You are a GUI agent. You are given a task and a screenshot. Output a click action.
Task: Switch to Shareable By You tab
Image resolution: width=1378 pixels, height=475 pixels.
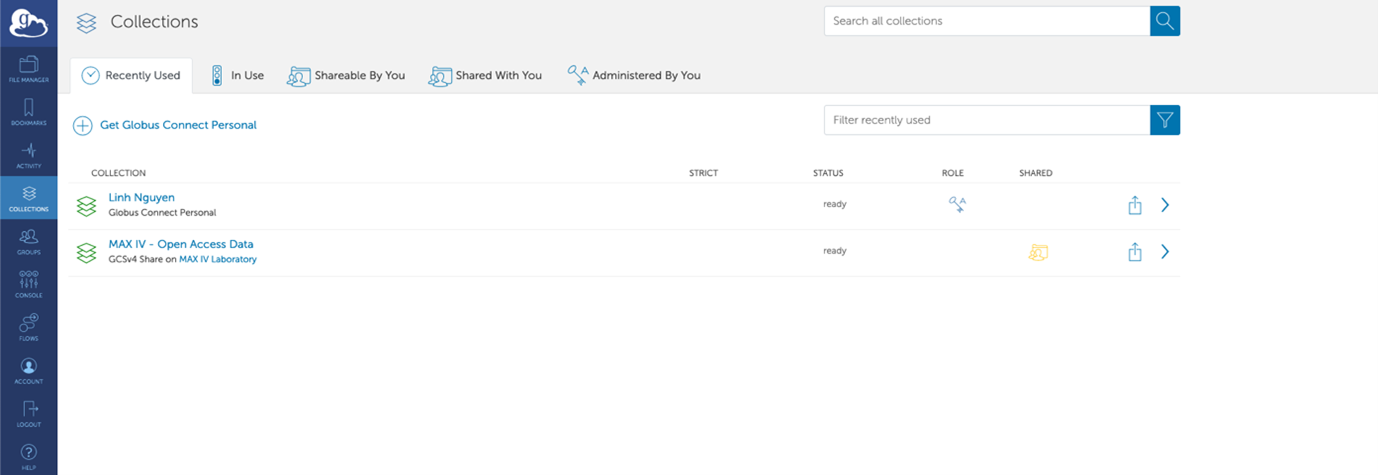click(x=346, y=75)
